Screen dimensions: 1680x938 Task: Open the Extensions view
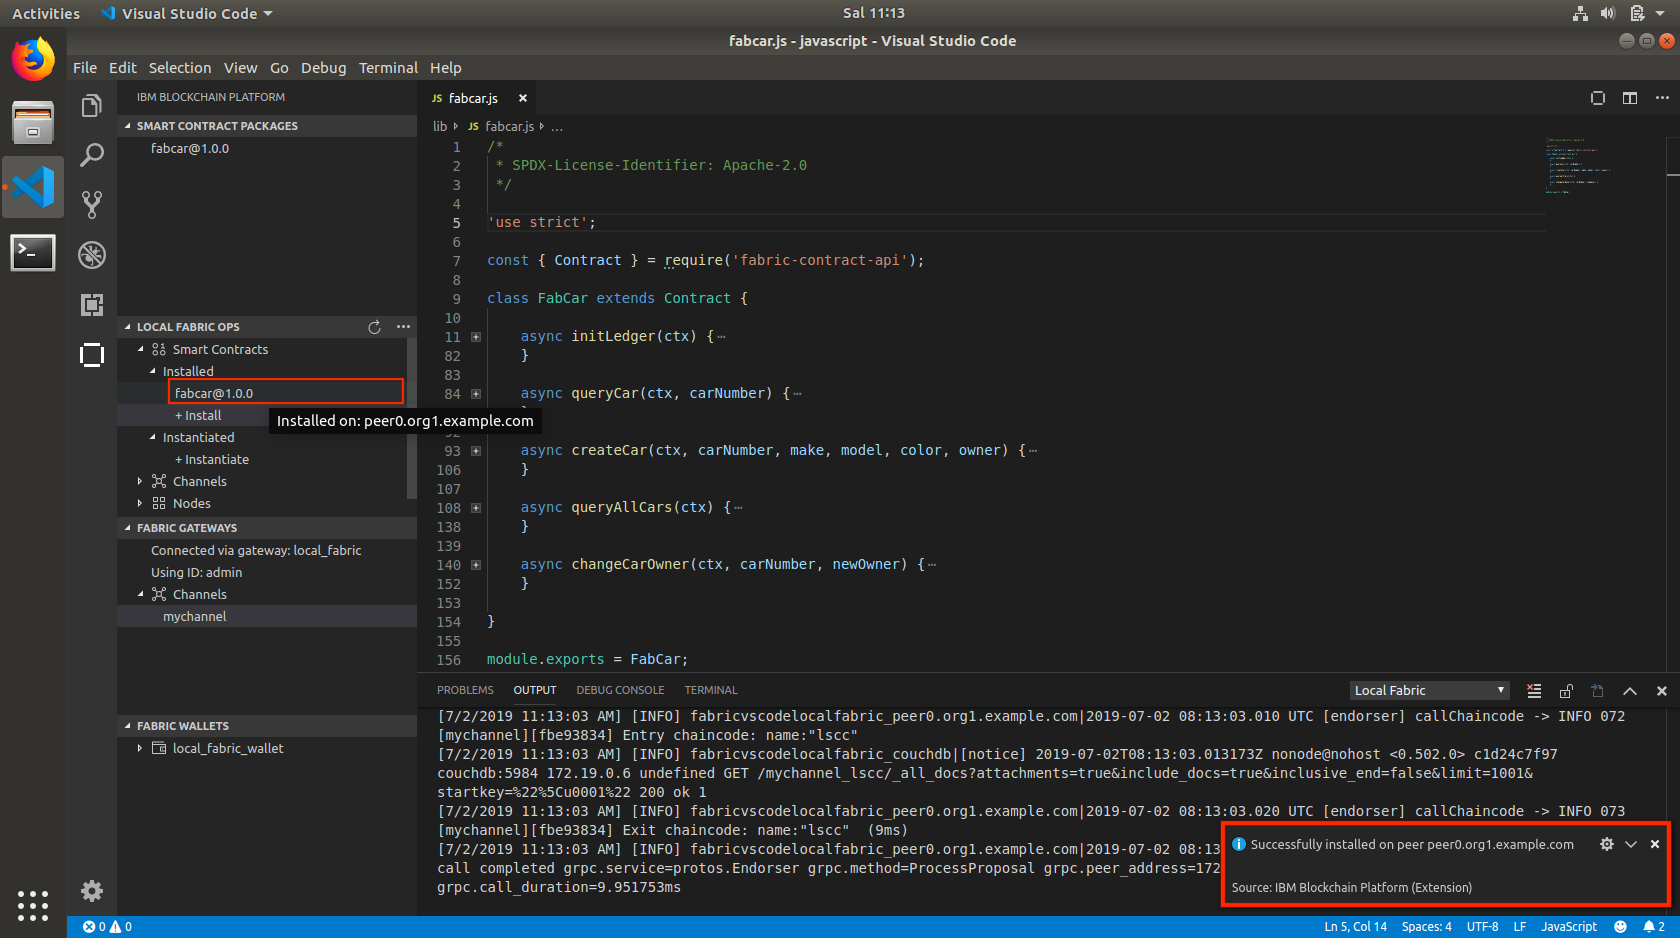91,305
